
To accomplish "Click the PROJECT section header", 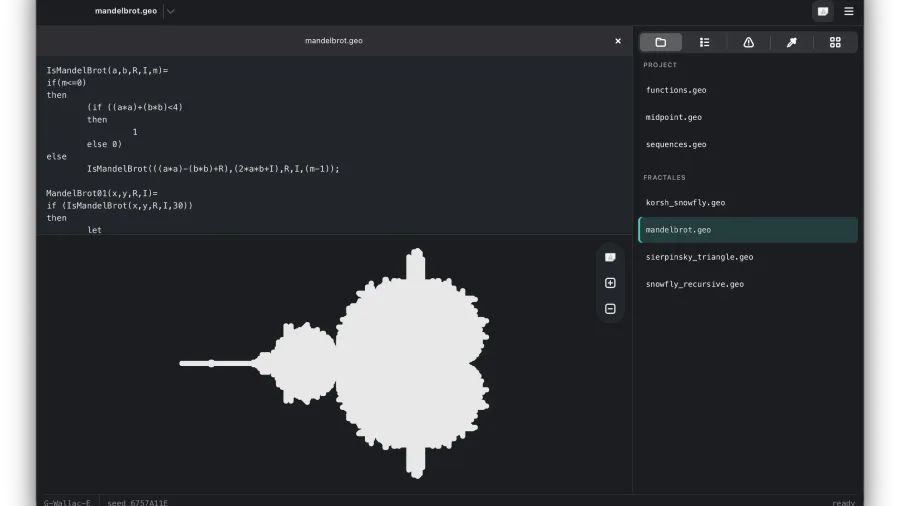I will [660, 65].
